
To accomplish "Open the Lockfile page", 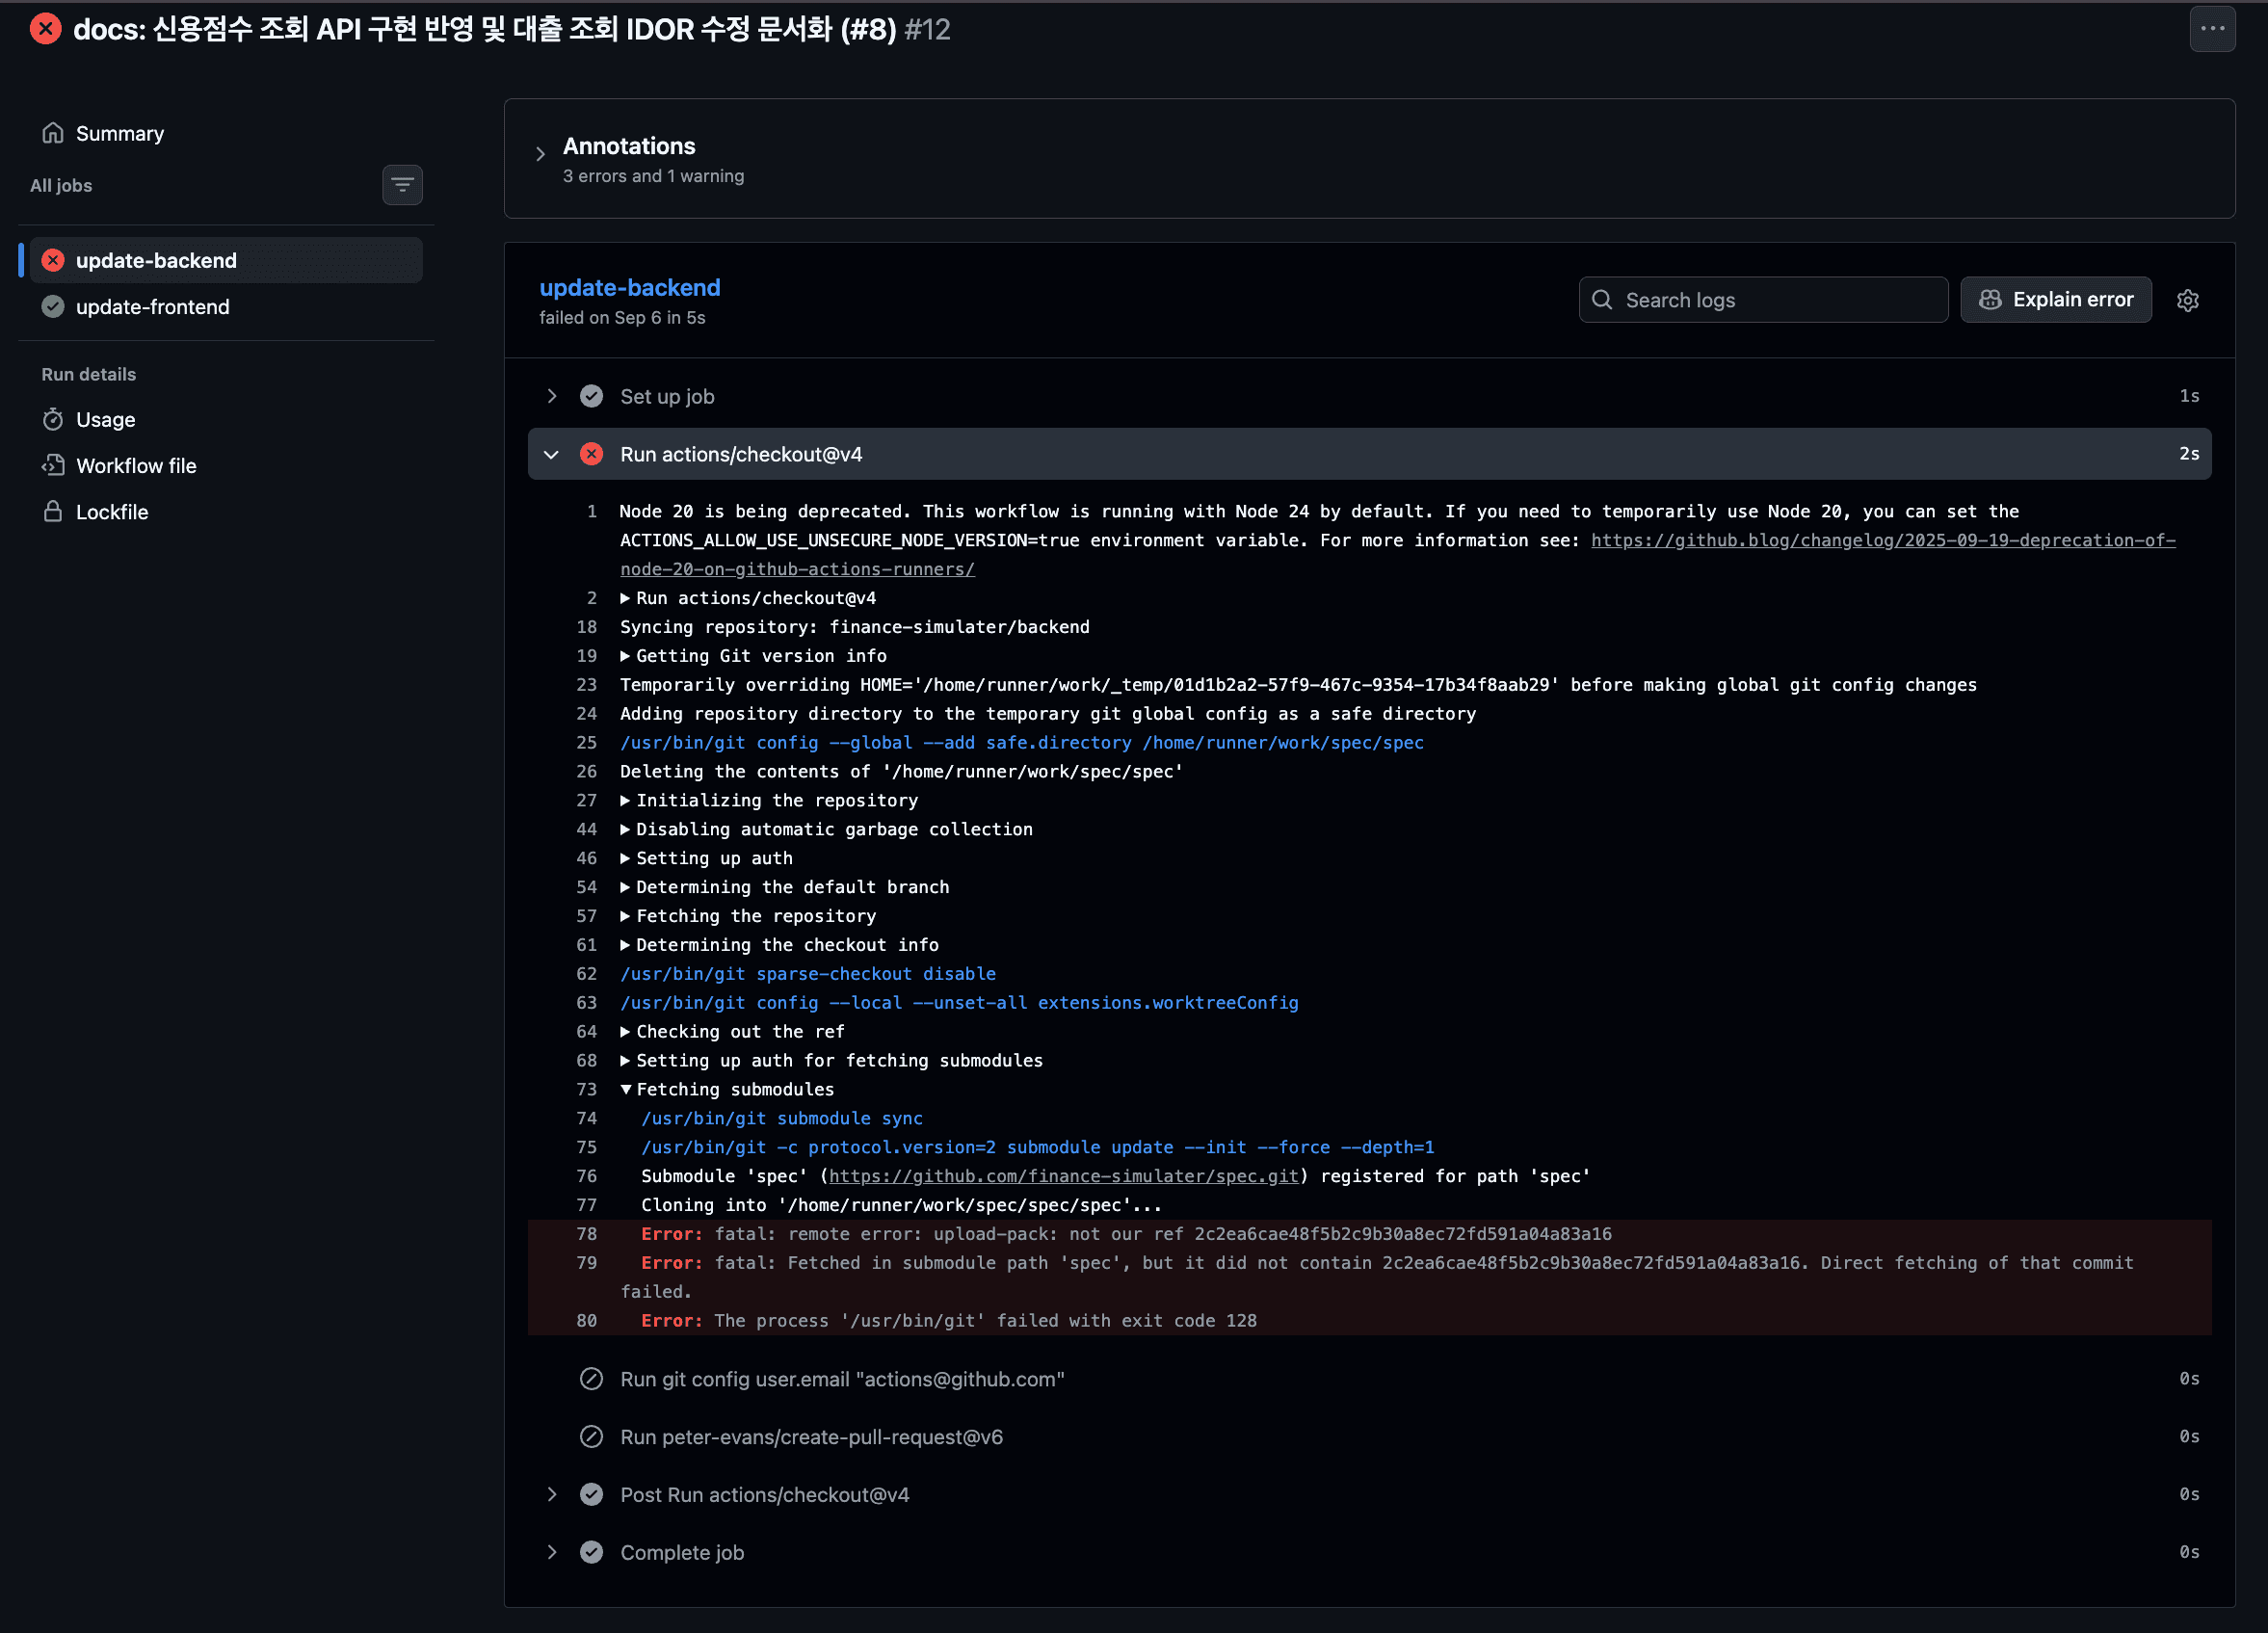I will [x=112, y=511].
